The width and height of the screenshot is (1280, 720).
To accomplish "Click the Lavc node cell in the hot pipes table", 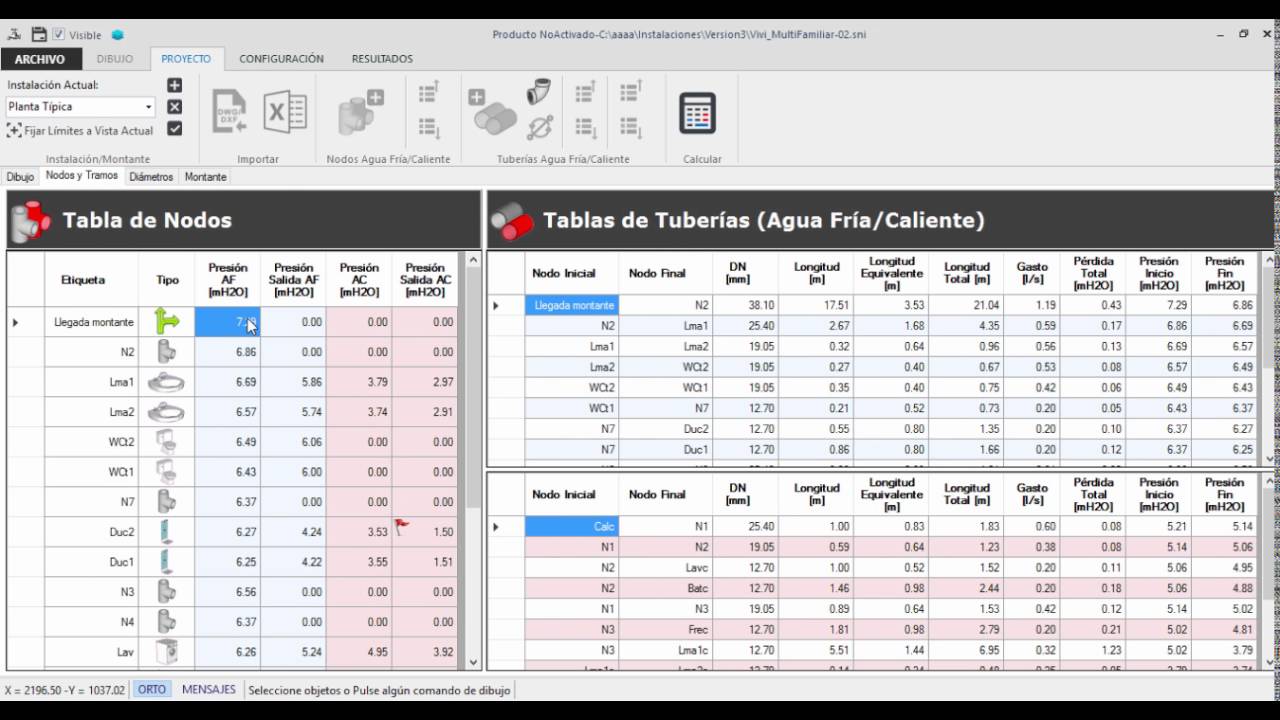I will point(667,568).
